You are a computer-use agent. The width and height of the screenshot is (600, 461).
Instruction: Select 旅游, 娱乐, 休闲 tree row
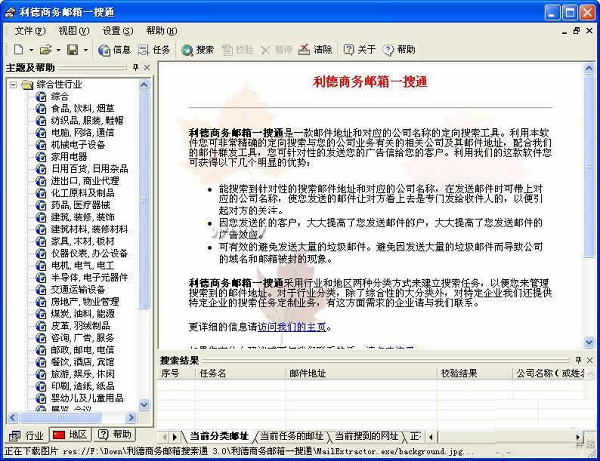tap(75, 374)
